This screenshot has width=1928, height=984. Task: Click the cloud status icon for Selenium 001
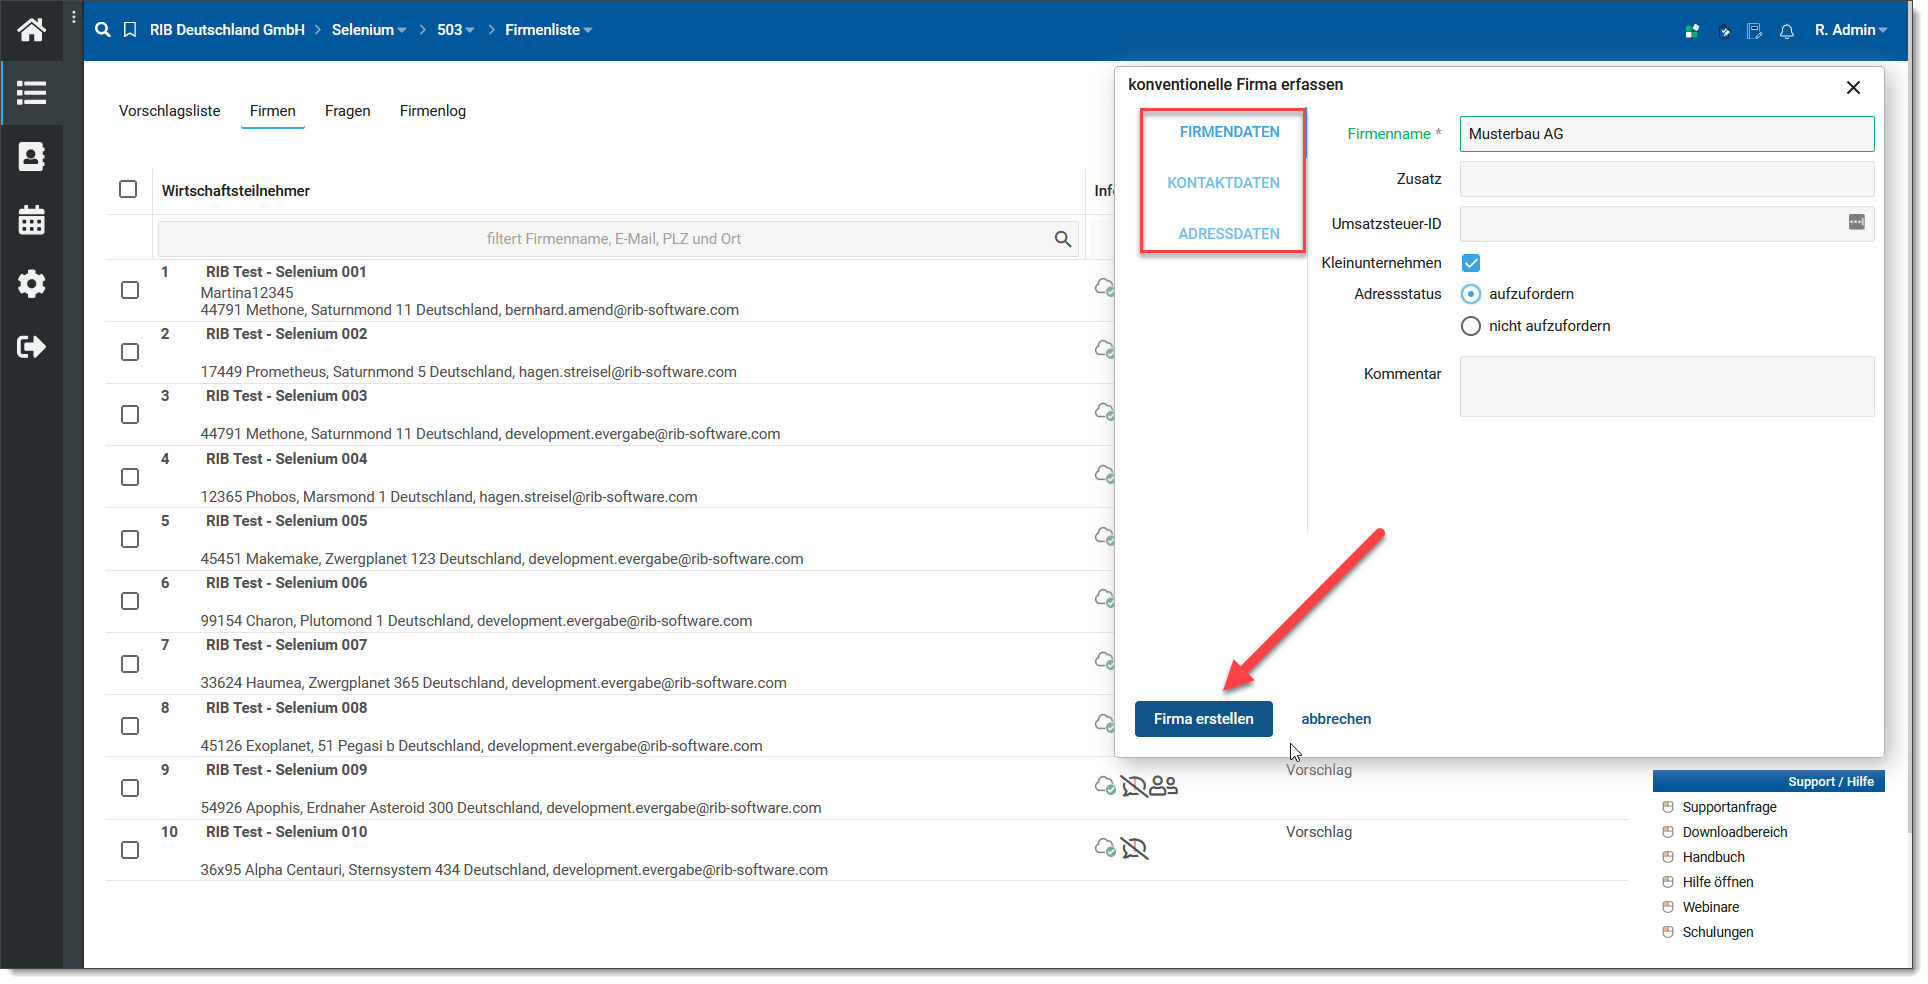coord(1104,287)
